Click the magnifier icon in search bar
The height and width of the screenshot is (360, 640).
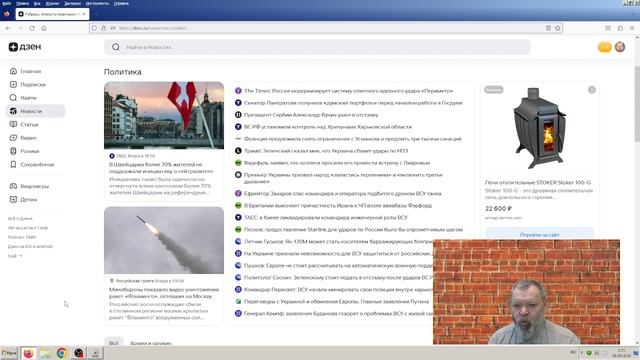(x=116, y=47)
